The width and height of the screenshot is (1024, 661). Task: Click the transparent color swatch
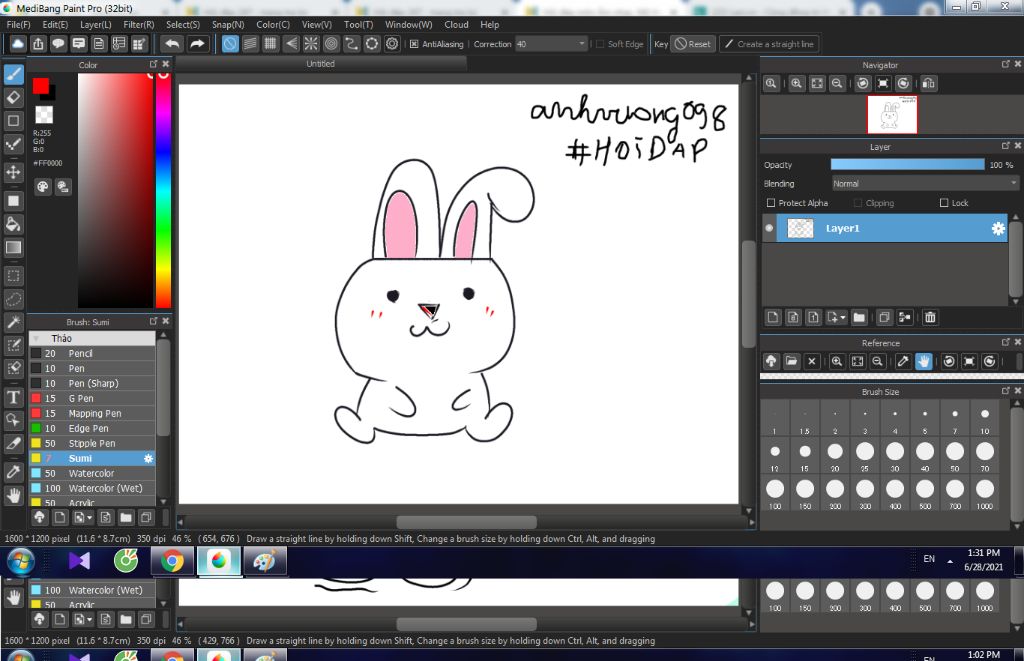[x=44, y=114]
